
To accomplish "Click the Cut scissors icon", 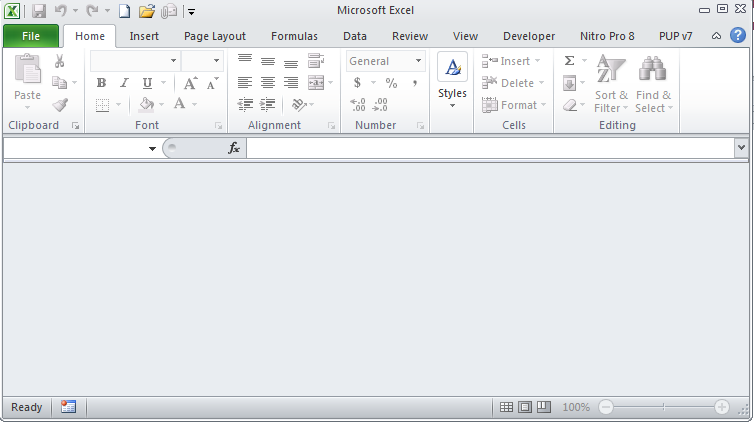I will [60, 61].
